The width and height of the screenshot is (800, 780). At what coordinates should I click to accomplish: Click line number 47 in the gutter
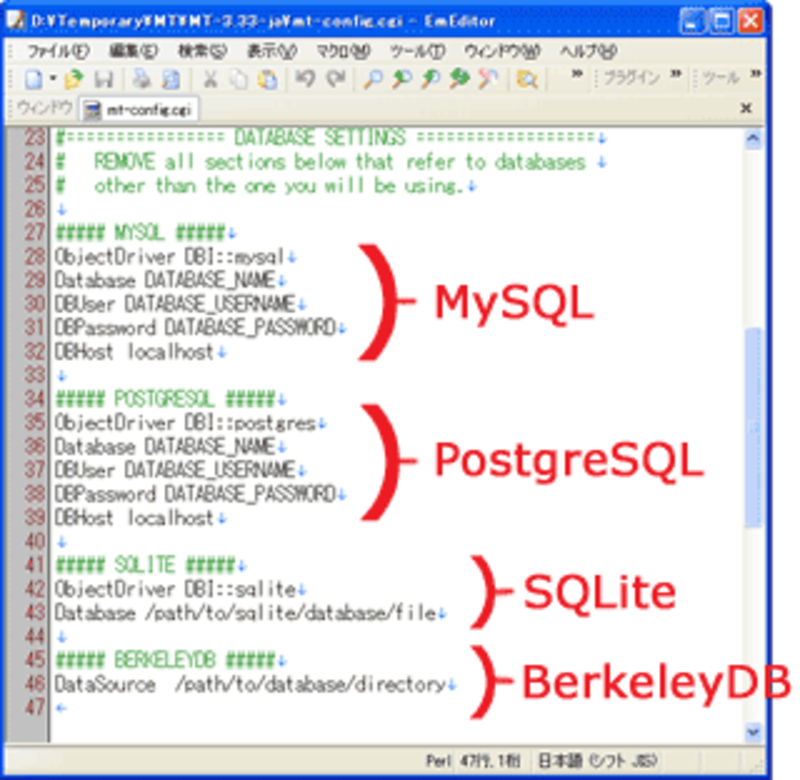[x=35, y=708]
